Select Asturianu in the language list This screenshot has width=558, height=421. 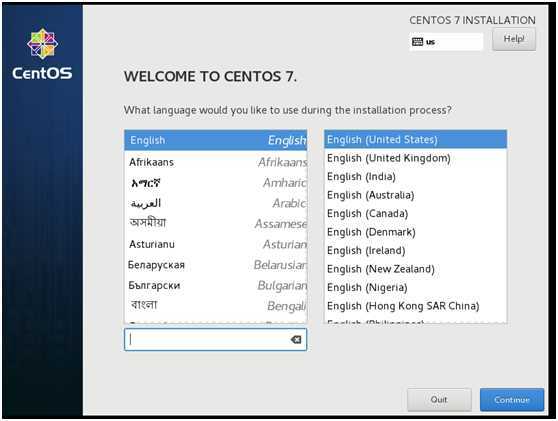coord(216,244)
